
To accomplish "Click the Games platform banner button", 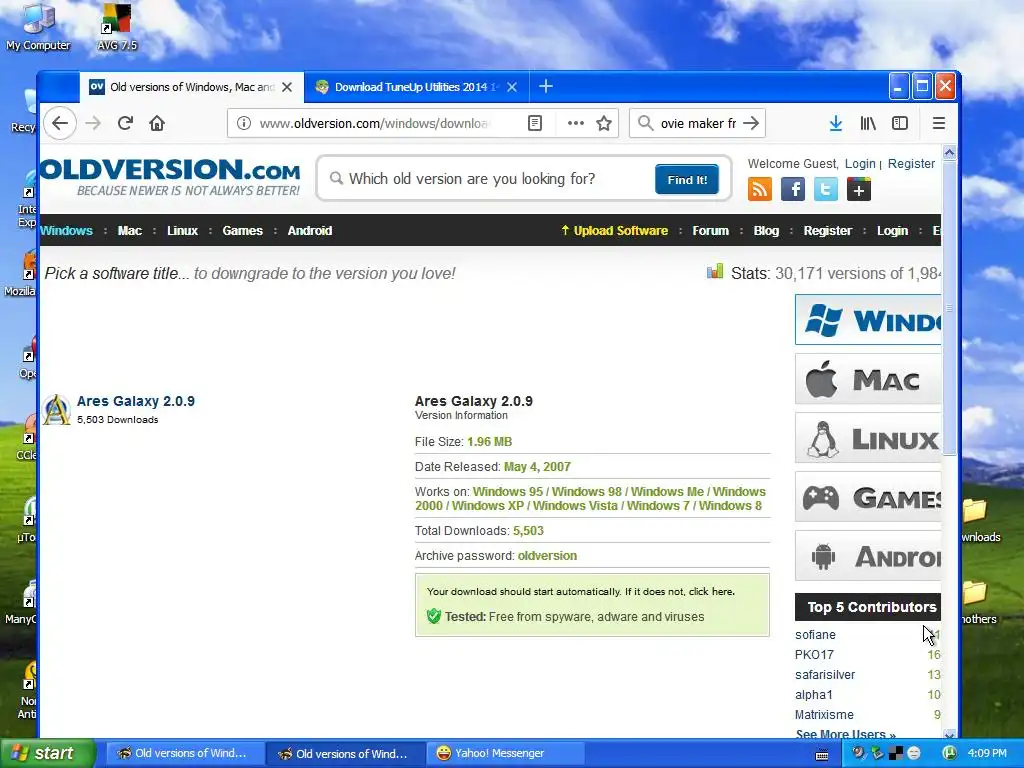I will click(868, 497).
